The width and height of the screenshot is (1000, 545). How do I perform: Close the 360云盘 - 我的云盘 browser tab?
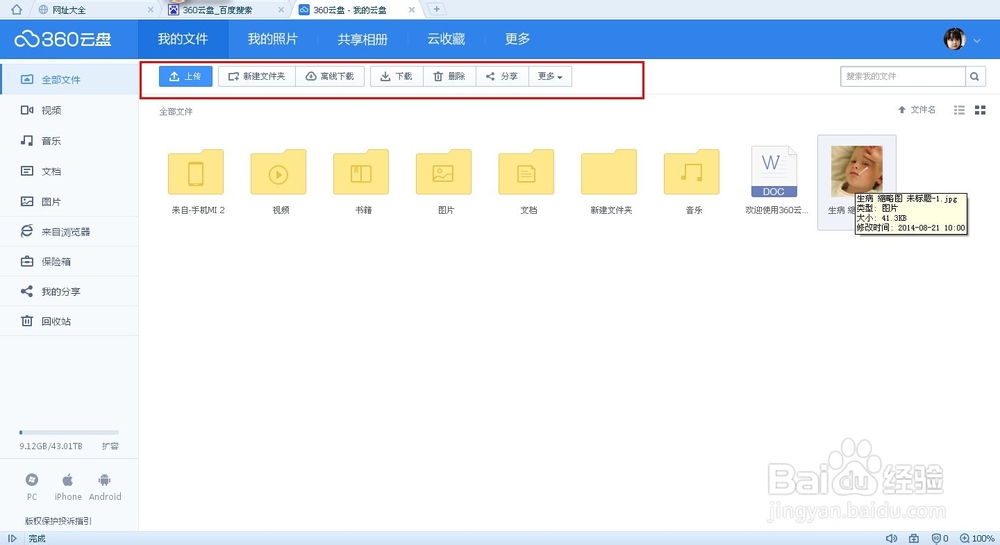411,10
